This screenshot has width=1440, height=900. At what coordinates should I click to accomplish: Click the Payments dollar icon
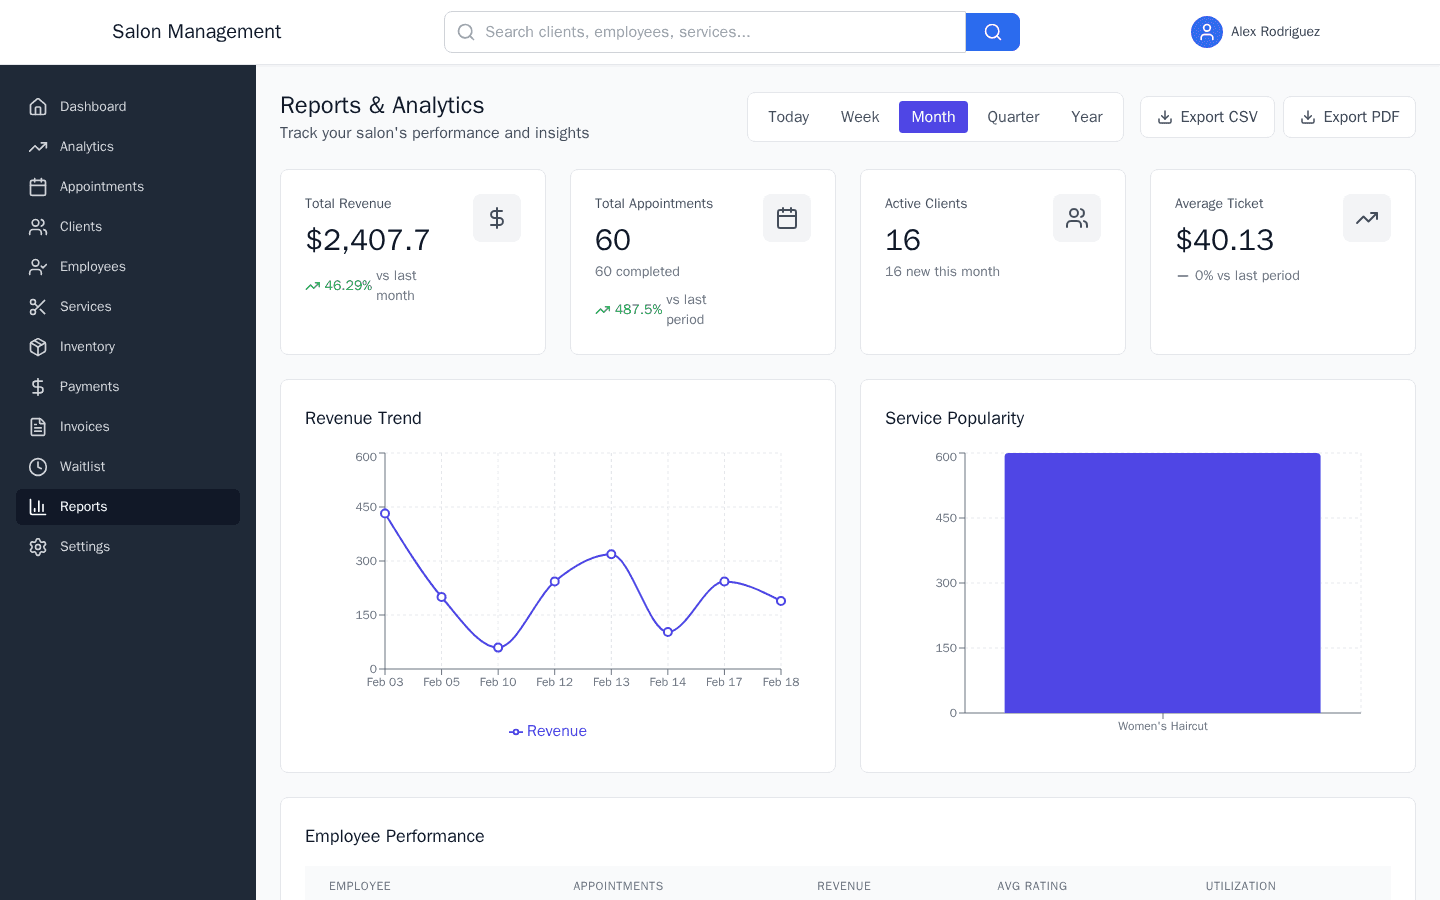37,386
